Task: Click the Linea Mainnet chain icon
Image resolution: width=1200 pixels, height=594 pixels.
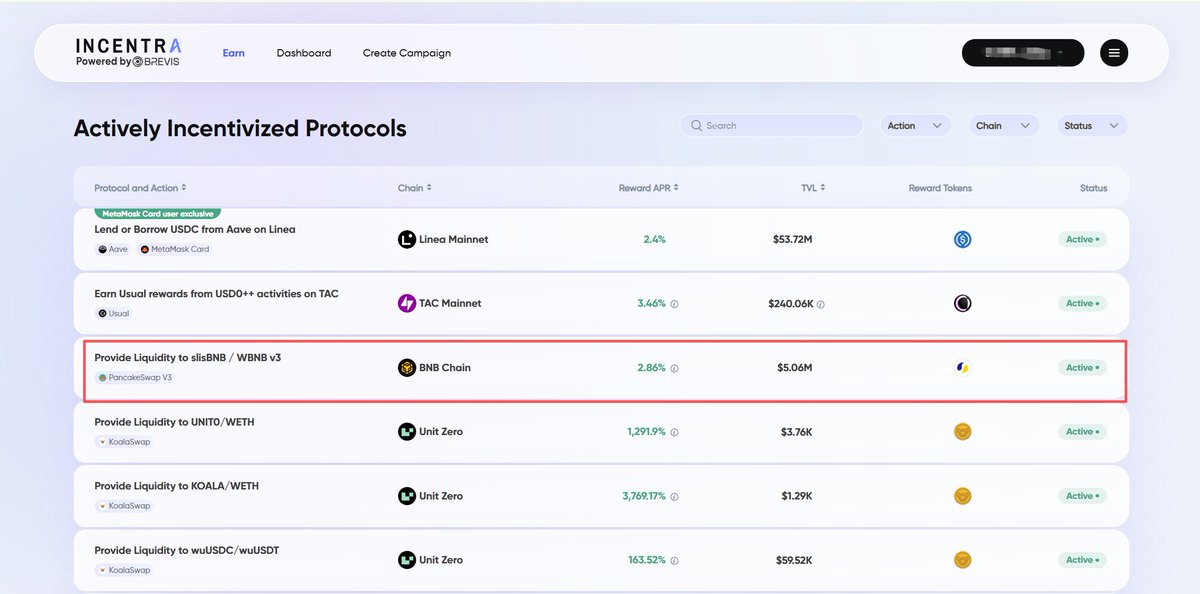Action: coord(407,240)
